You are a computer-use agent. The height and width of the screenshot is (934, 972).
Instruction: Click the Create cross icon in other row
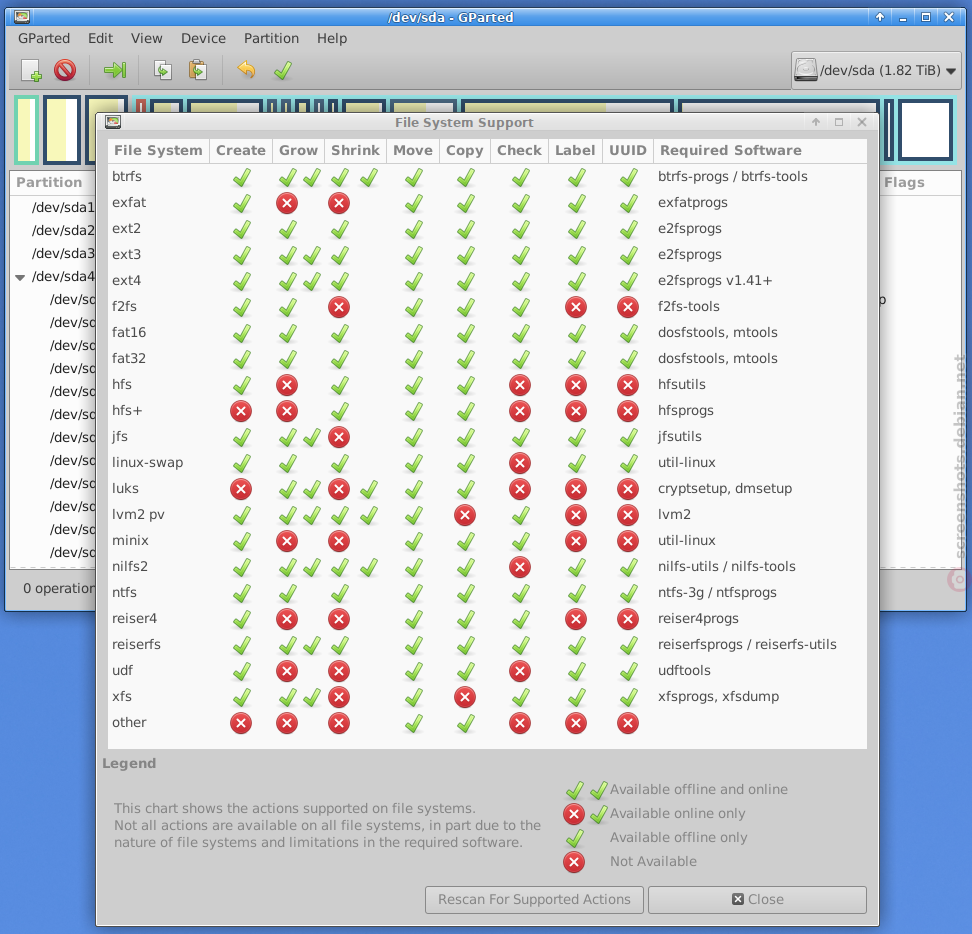coord(241,723)
